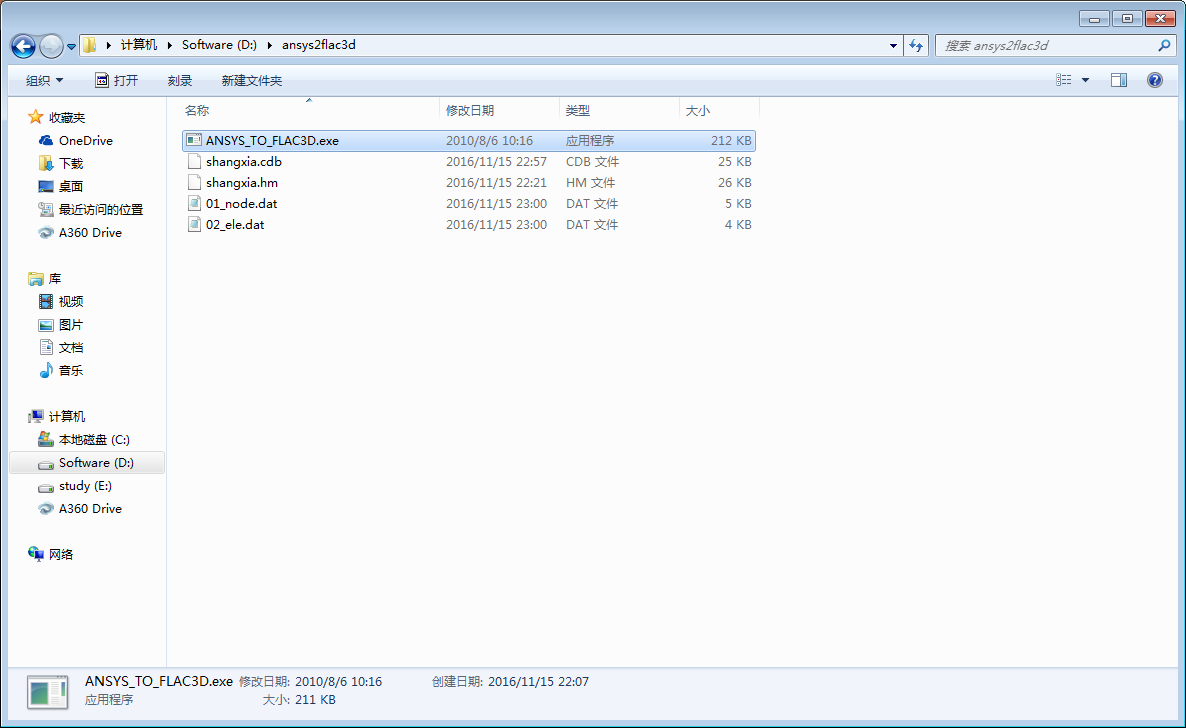Click the refresh button beside address bar
The width and height of the screenshot is (1186, 728).
(916, 46)
